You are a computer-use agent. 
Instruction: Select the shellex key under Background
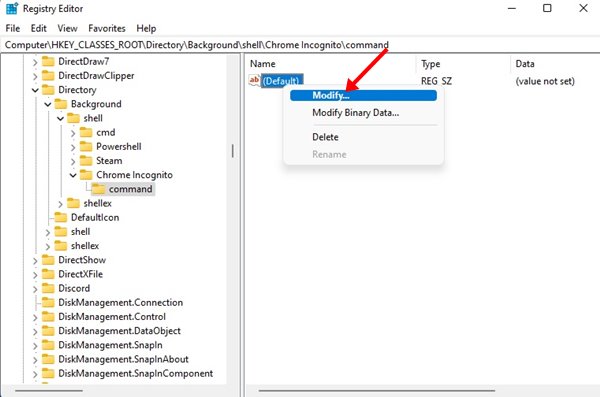click(x=98, y=203)
